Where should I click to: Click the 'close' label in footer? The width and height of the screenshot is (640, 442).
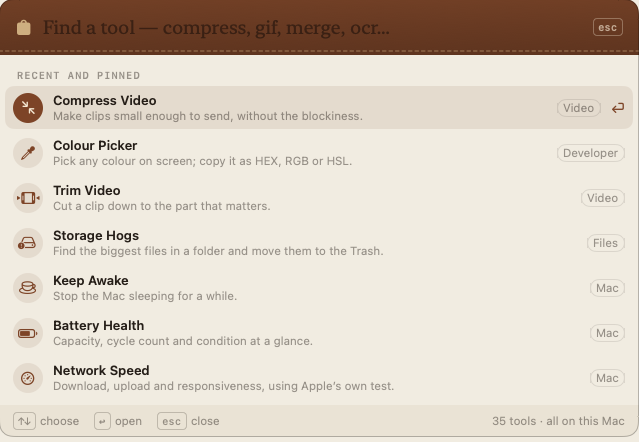click(205, 421)
